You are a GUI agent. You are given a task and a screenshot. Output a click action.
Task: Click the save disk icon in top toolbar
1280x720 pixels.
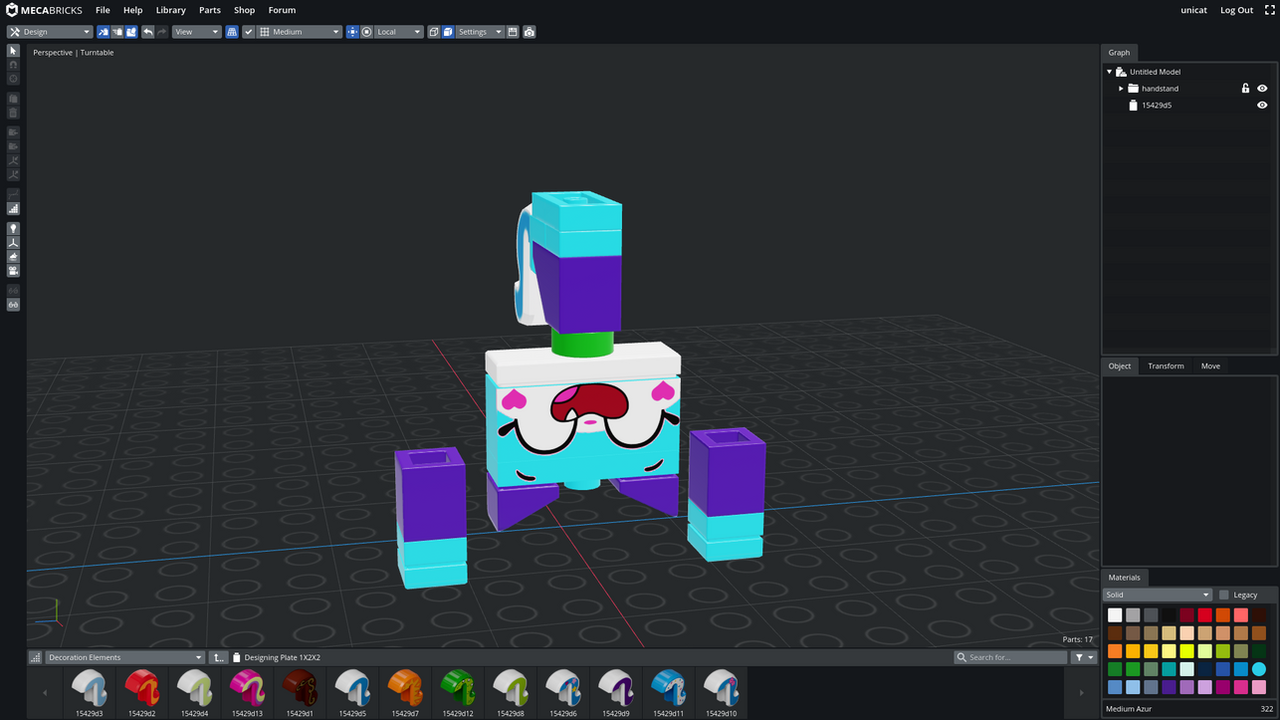(x=512, y=32)
